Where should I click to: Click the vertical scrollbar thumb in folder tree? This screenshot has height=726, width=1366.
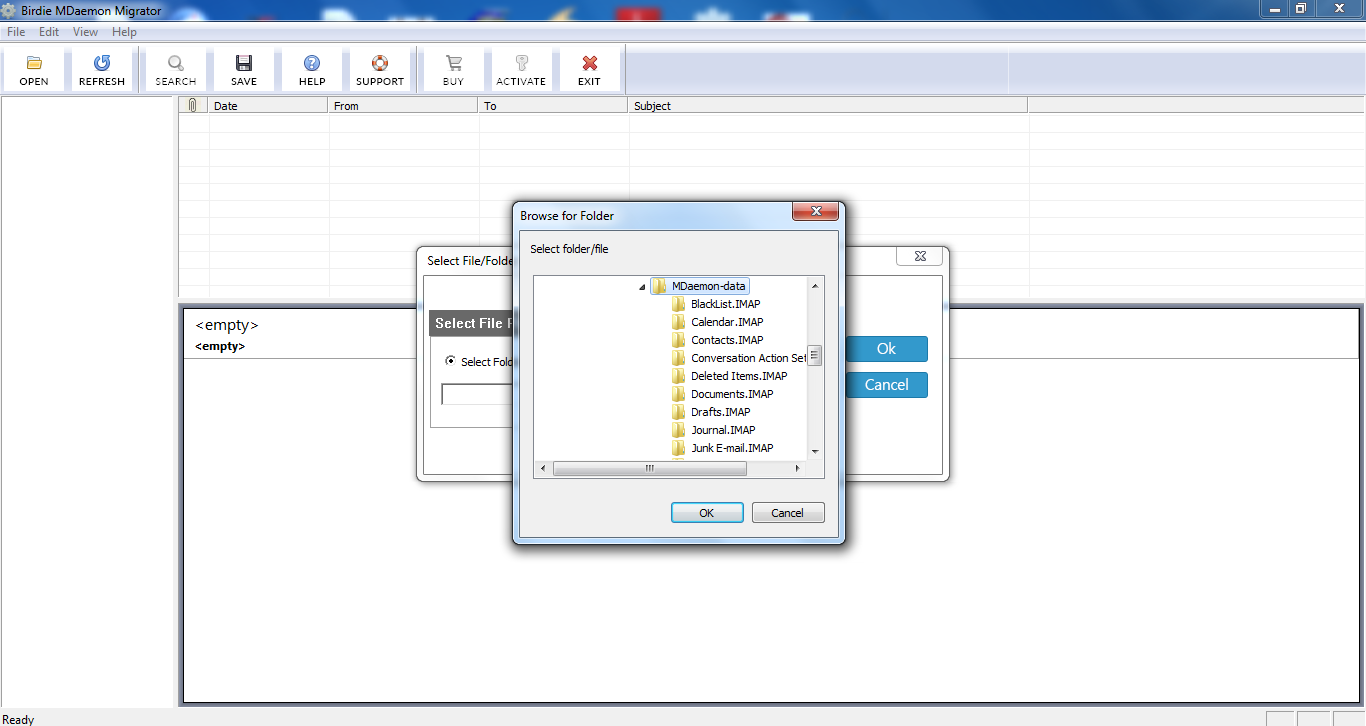tap(815, 356)
